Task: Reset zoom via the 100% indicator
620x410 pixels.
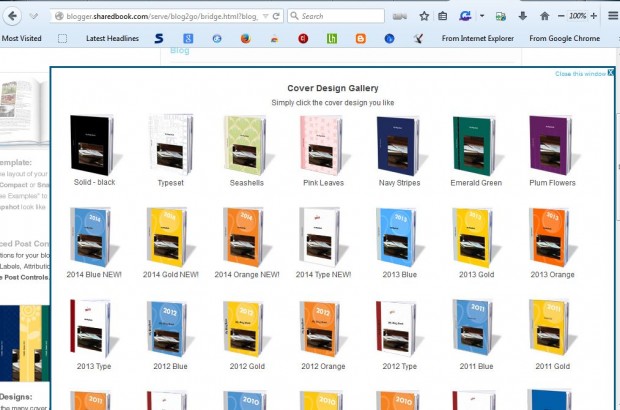Action: pos(577,16)
